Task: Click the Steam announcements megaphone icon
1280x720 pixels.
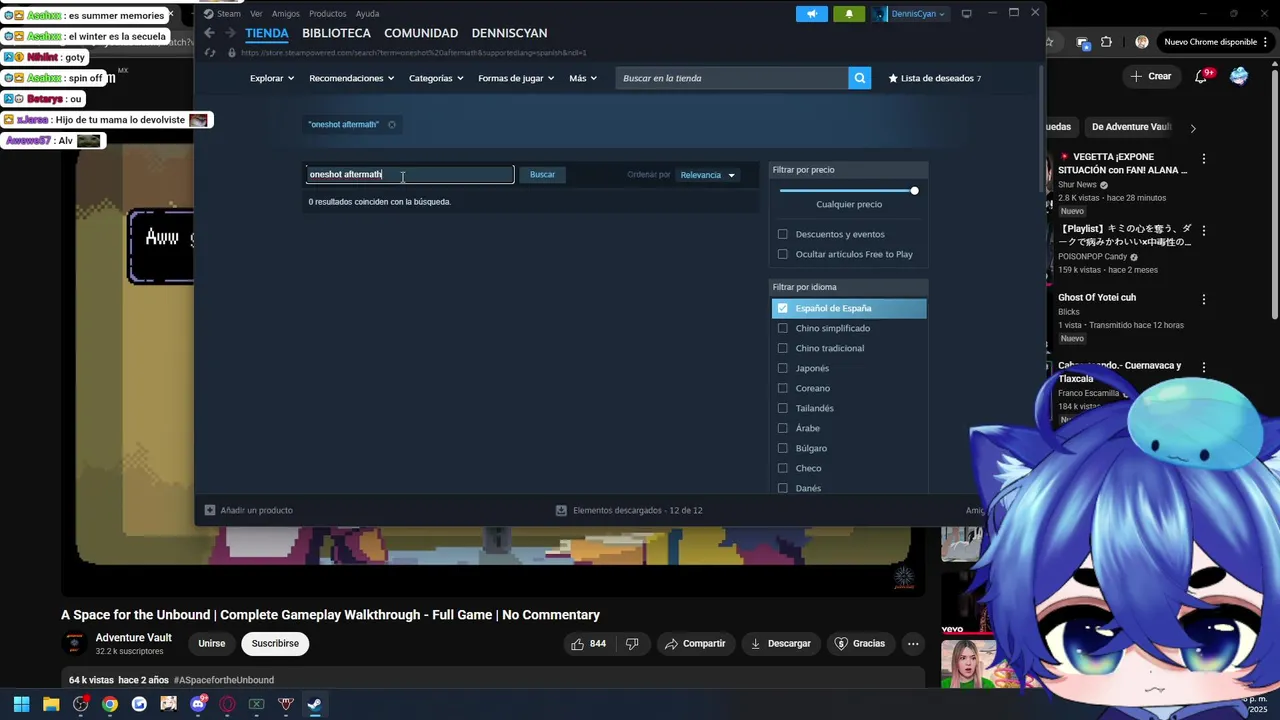Action: 812,14
